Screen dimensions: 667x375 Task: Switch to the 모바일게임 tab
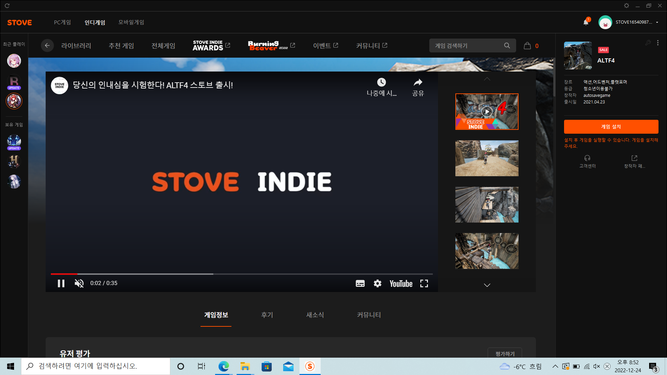click(x=131, y=23)
